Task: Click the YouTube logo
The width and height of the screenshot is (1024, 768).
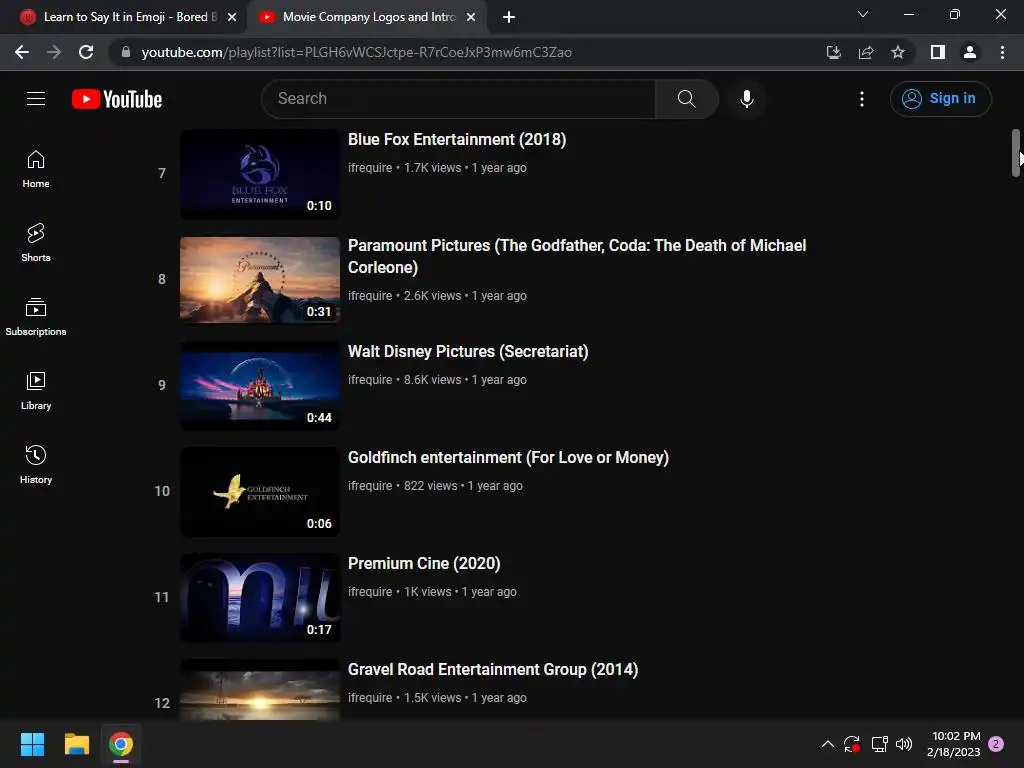Action: coord(117,99)
